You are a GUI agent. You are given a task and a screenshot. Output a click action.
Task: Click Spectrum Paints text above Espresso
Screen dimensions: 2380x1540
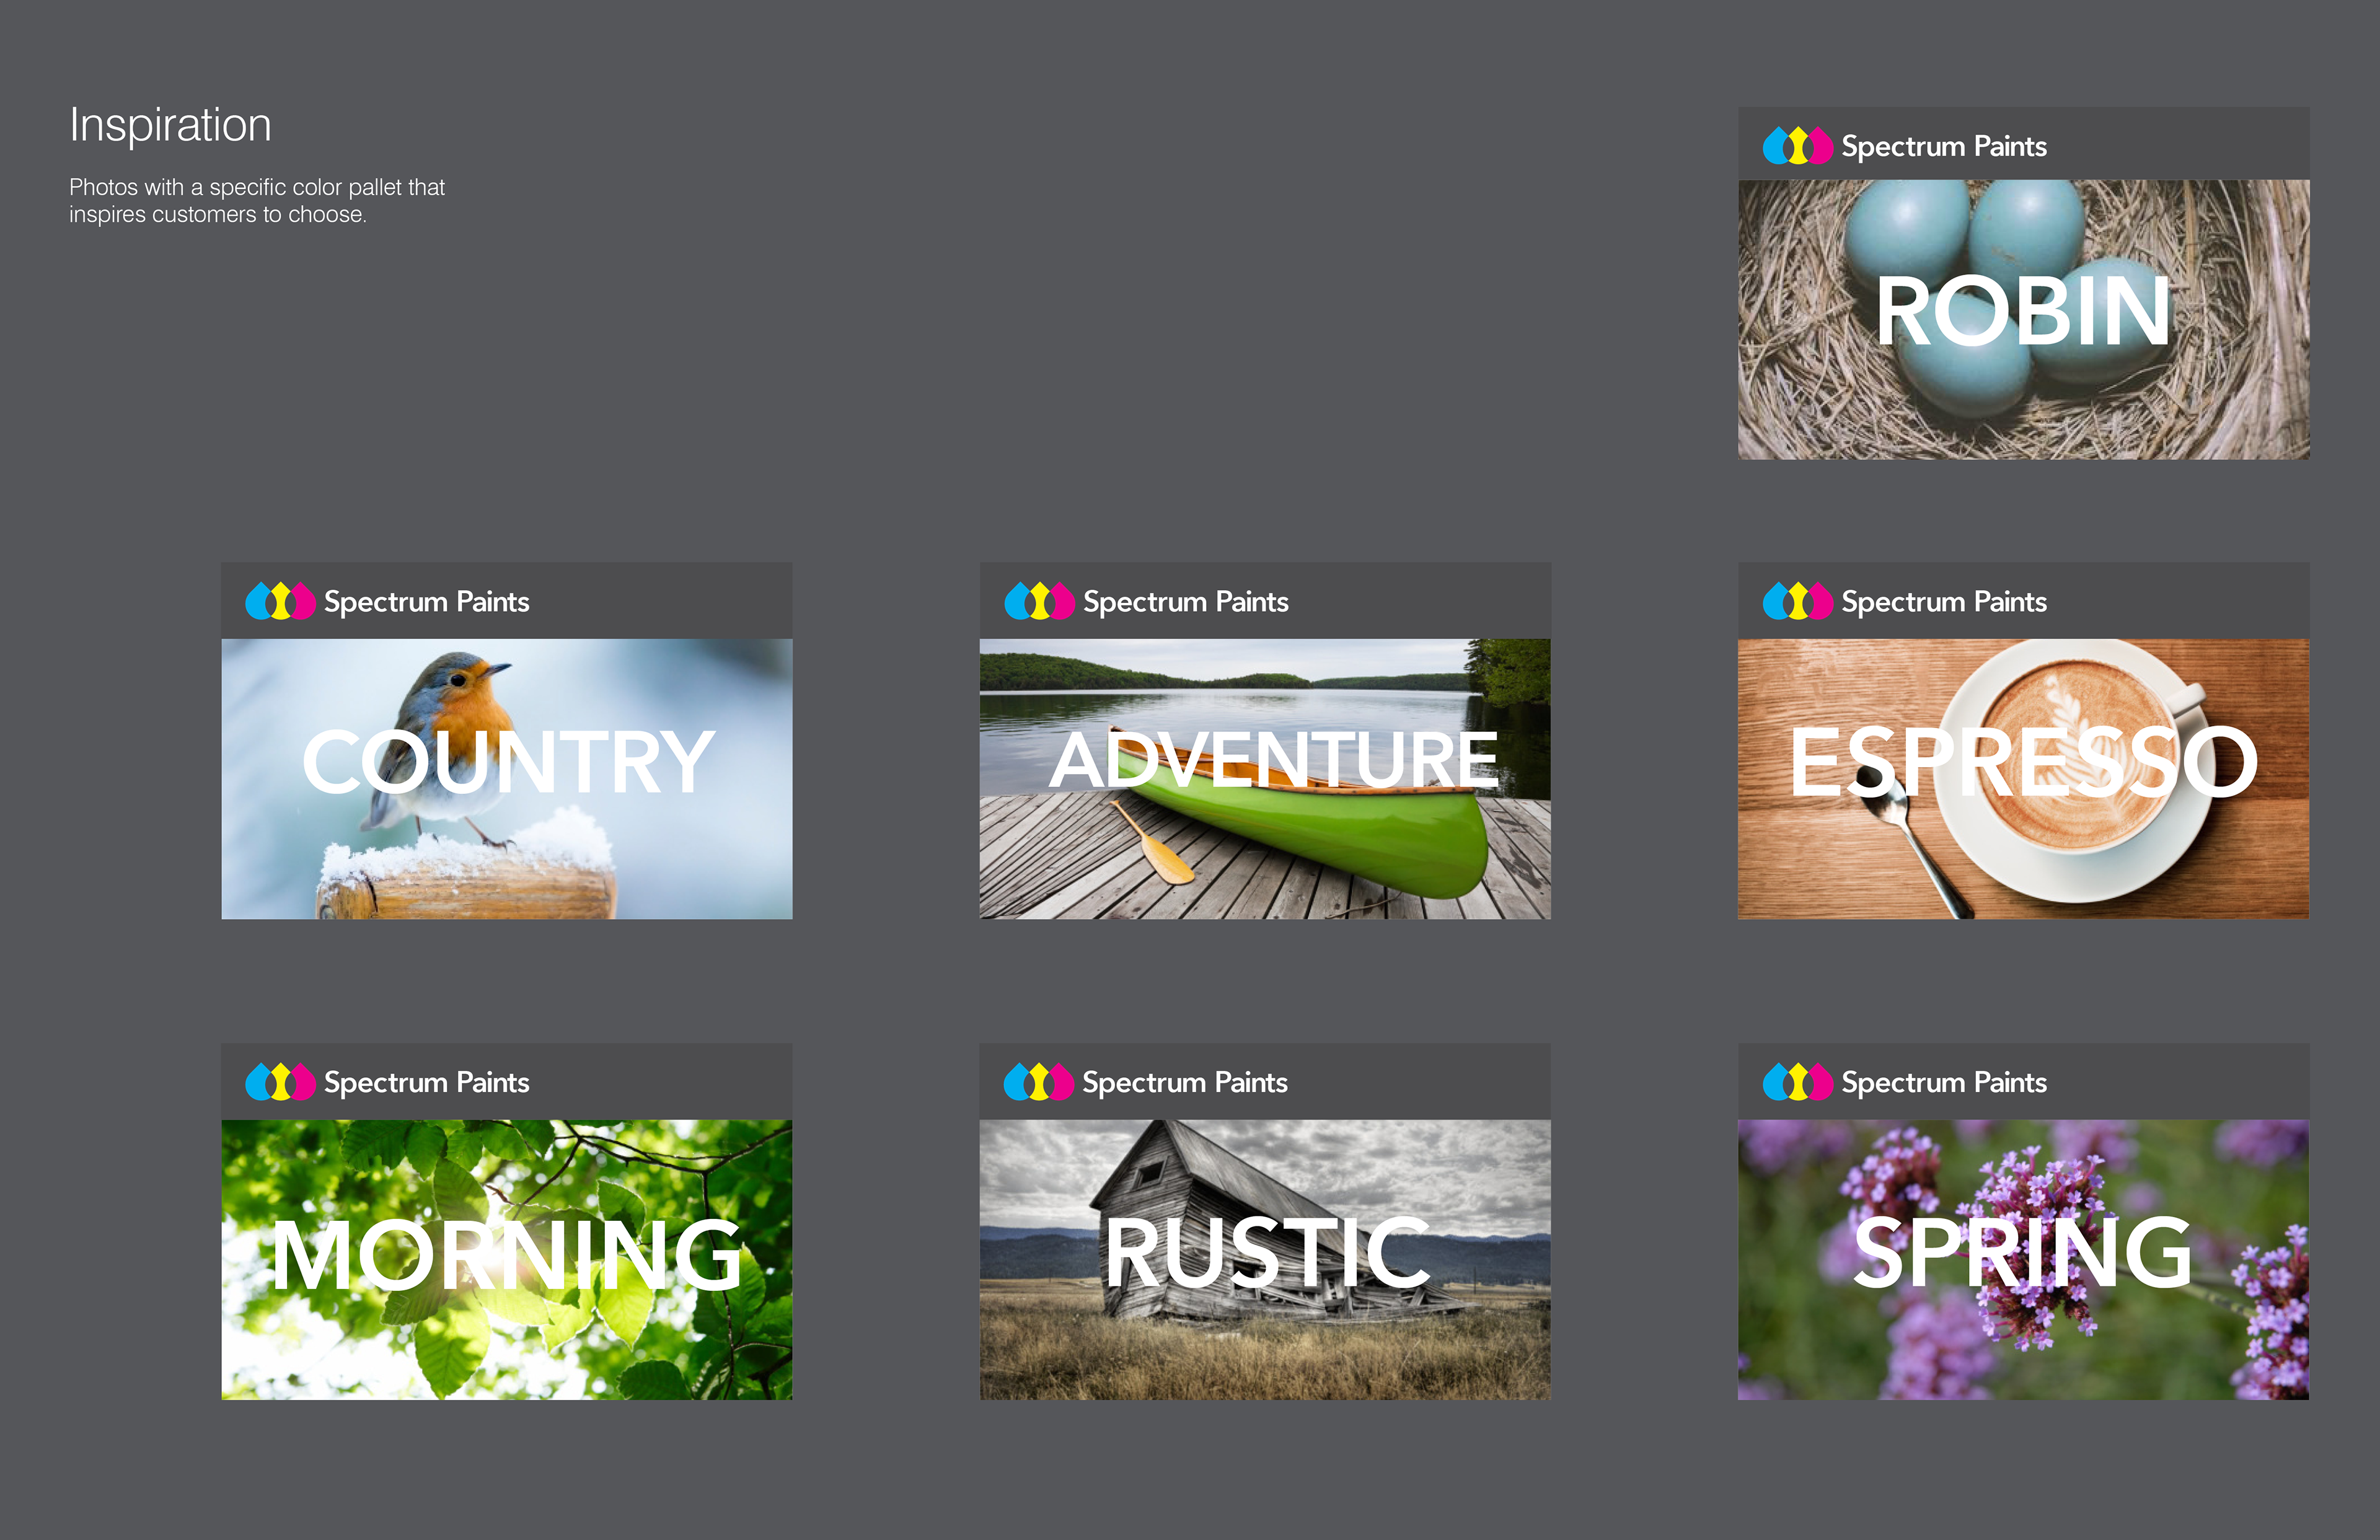tap(1943, 602)
